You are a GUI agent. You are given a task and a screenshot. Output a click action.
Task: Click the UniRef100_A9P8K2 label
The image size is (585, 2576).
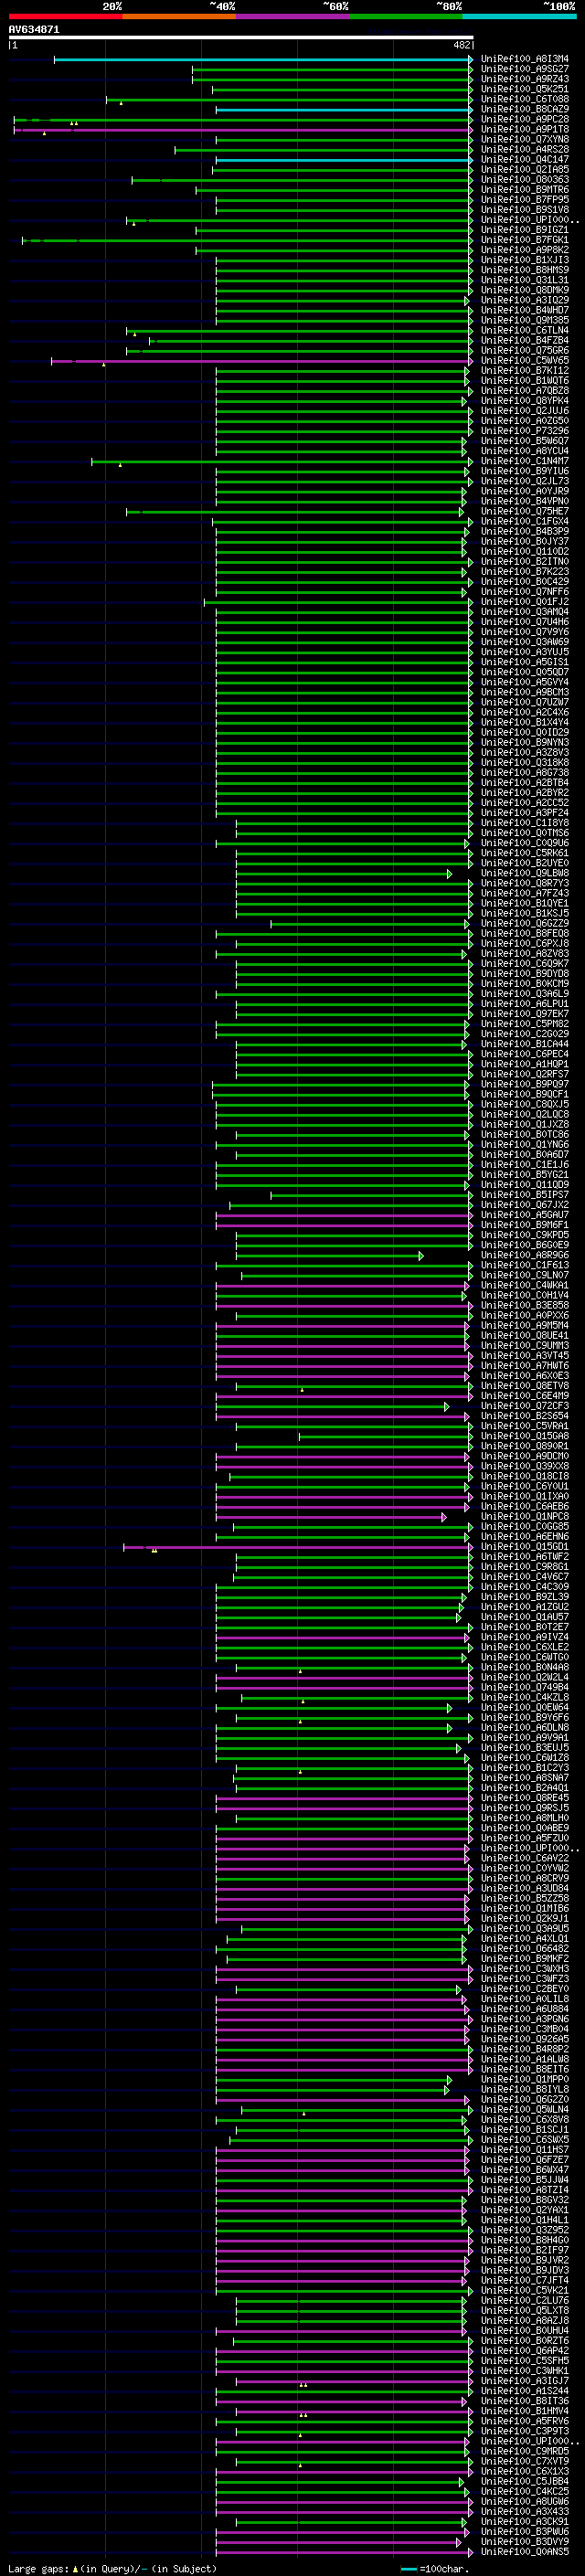524,250
